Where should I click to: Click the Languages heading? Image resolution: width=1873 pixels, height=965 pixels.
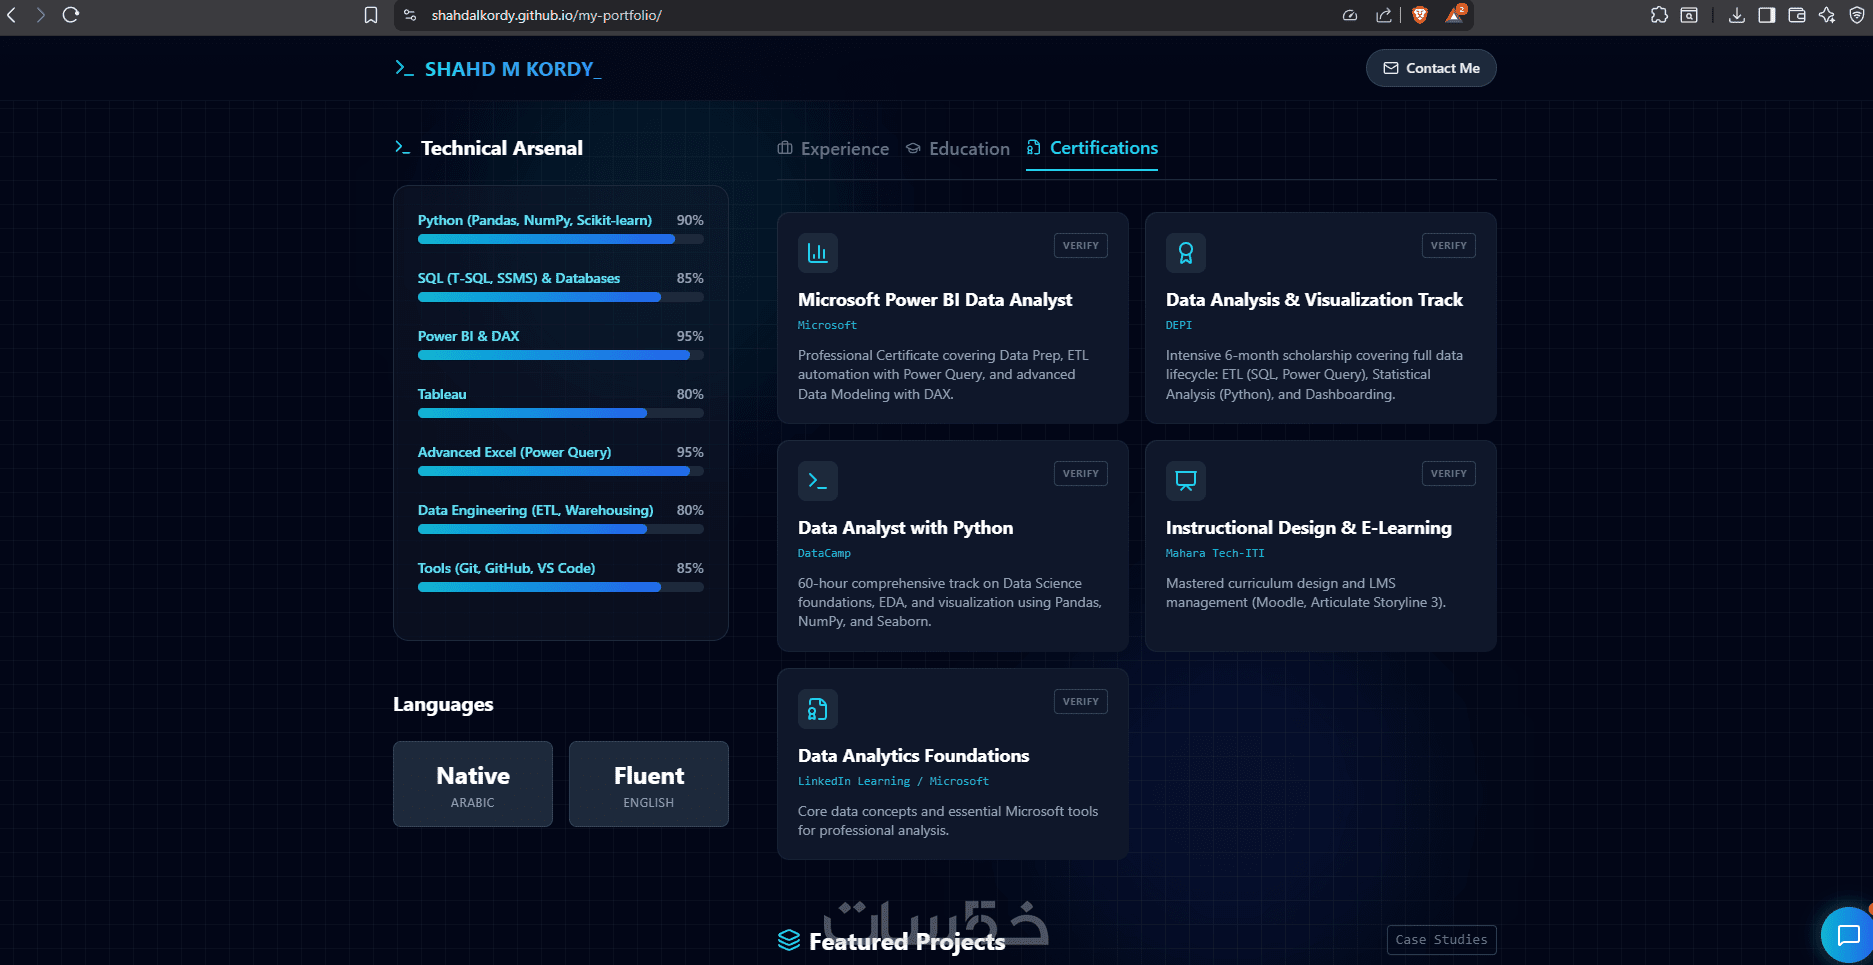(x=443, y=705)
